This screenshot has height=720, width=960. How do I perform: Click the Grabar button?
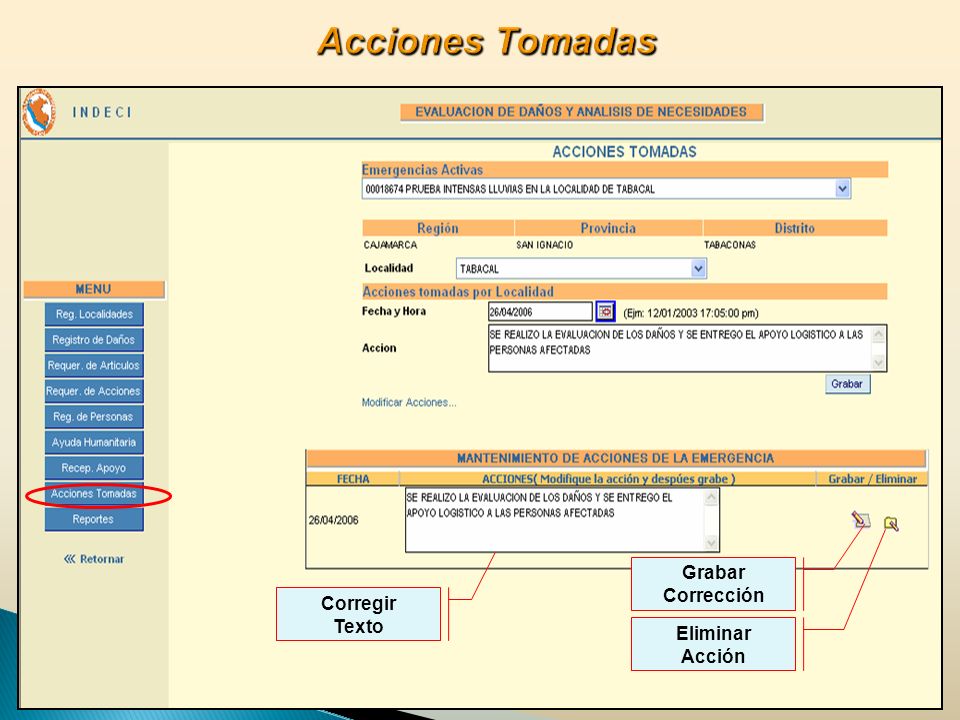point(847,384)
